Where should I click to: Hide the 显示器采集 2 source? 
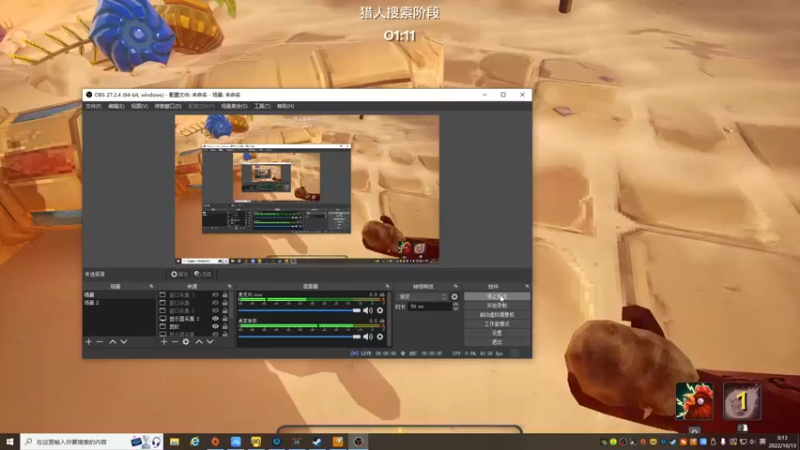pyautogui.click(x=215, y=318)
